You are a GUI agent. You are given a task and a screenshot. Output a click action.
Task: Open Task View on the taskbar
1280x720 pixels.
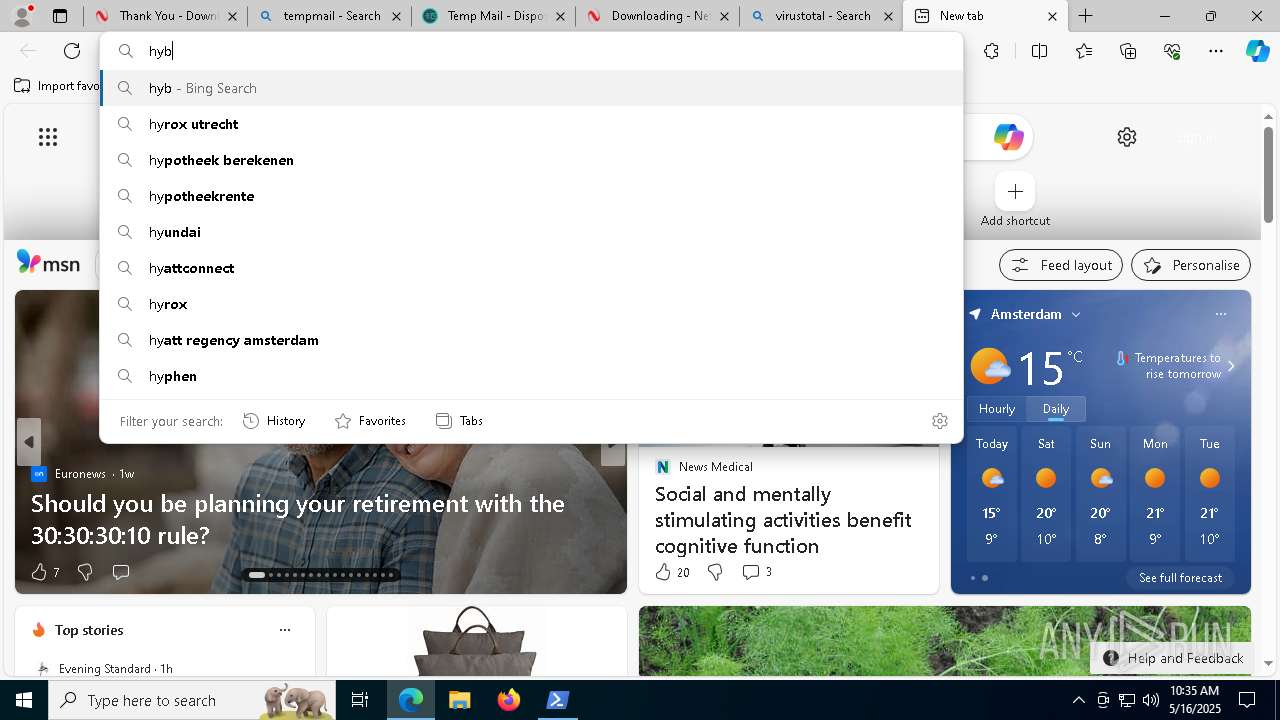coord(360,700)
